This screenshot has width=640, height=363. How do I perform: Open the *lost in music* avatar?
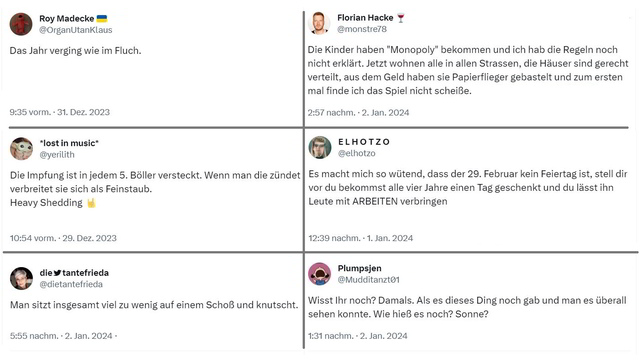pyautogui.click(x=22, y=149)
